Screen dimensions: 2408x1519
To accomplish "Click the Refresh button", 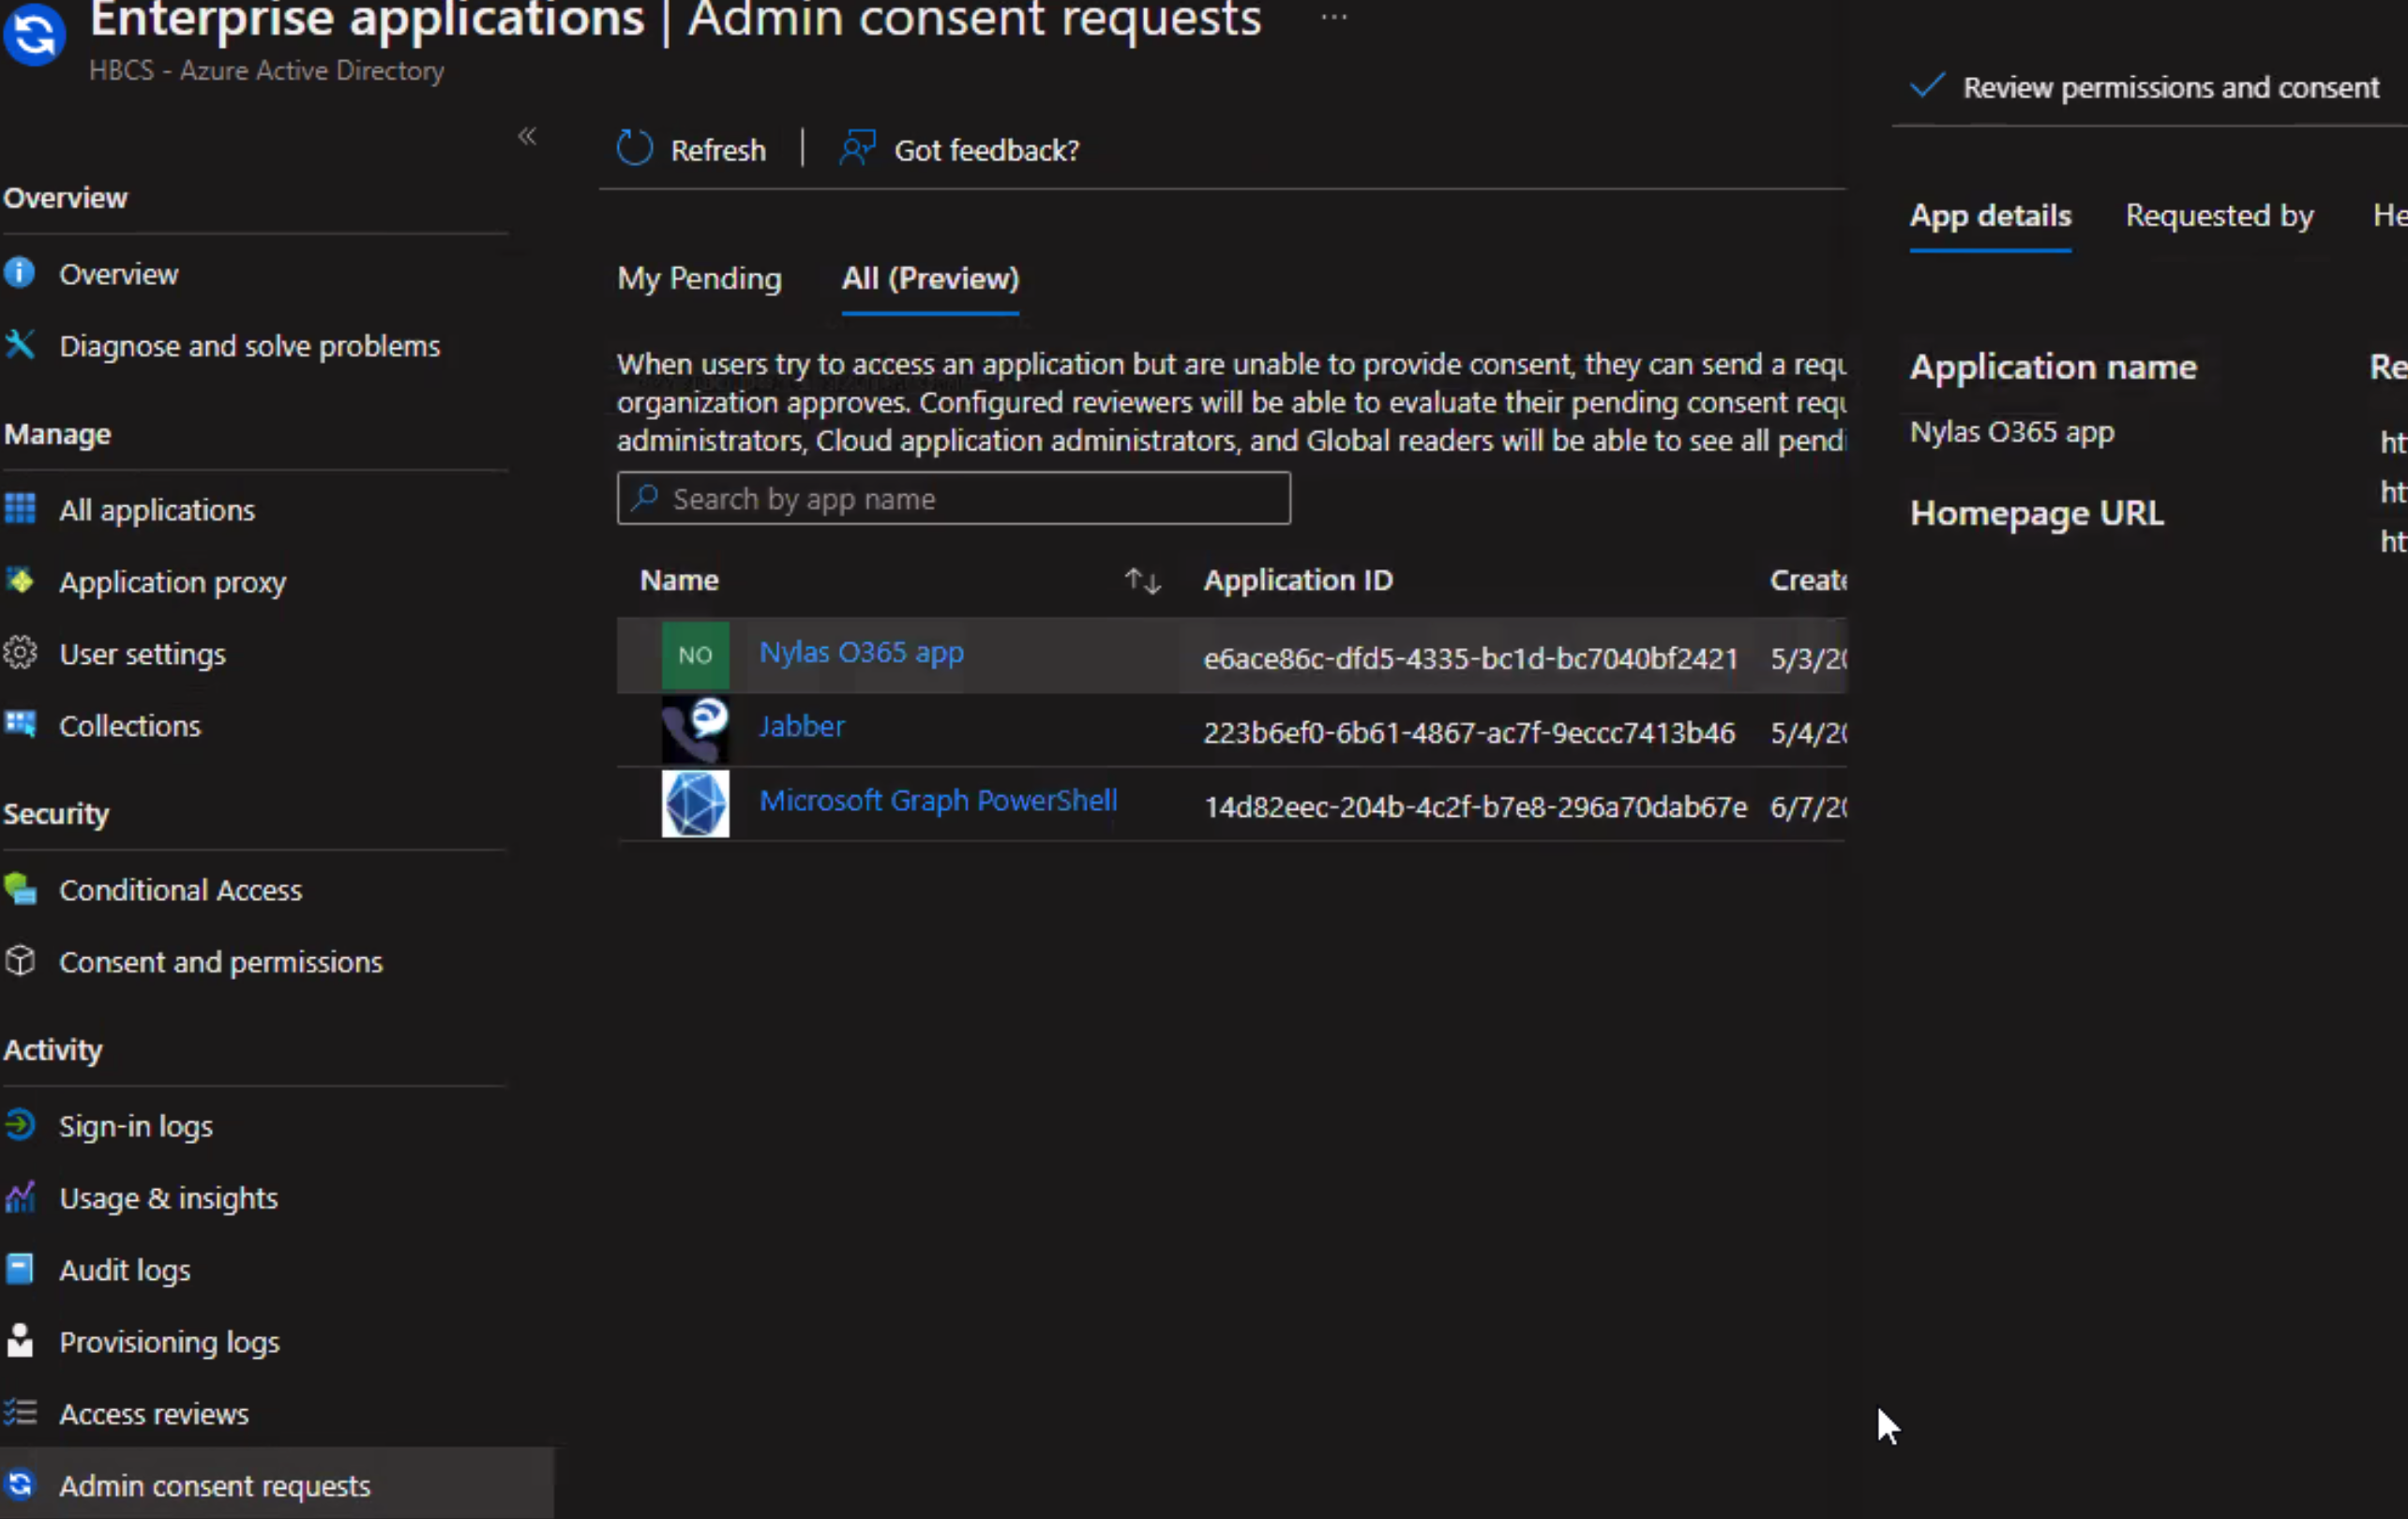I will pyautogui.click(x=691, y=150).
